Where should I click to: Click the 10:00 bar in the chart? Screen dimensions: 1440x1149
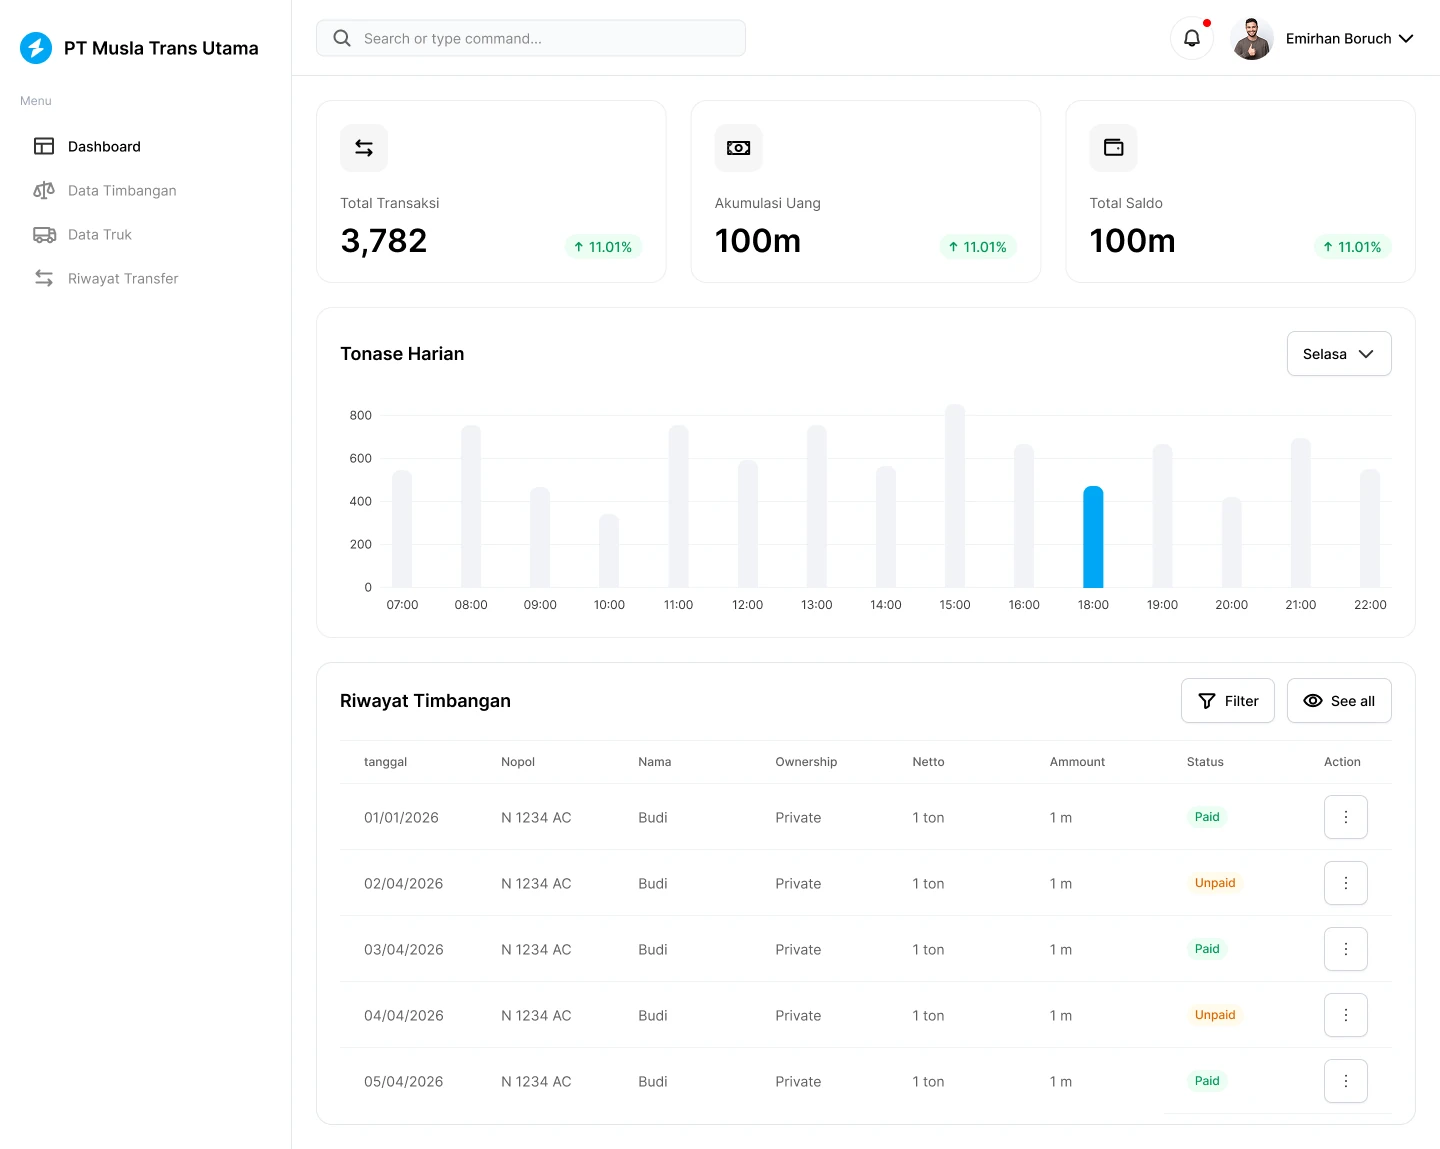[609, 551]
